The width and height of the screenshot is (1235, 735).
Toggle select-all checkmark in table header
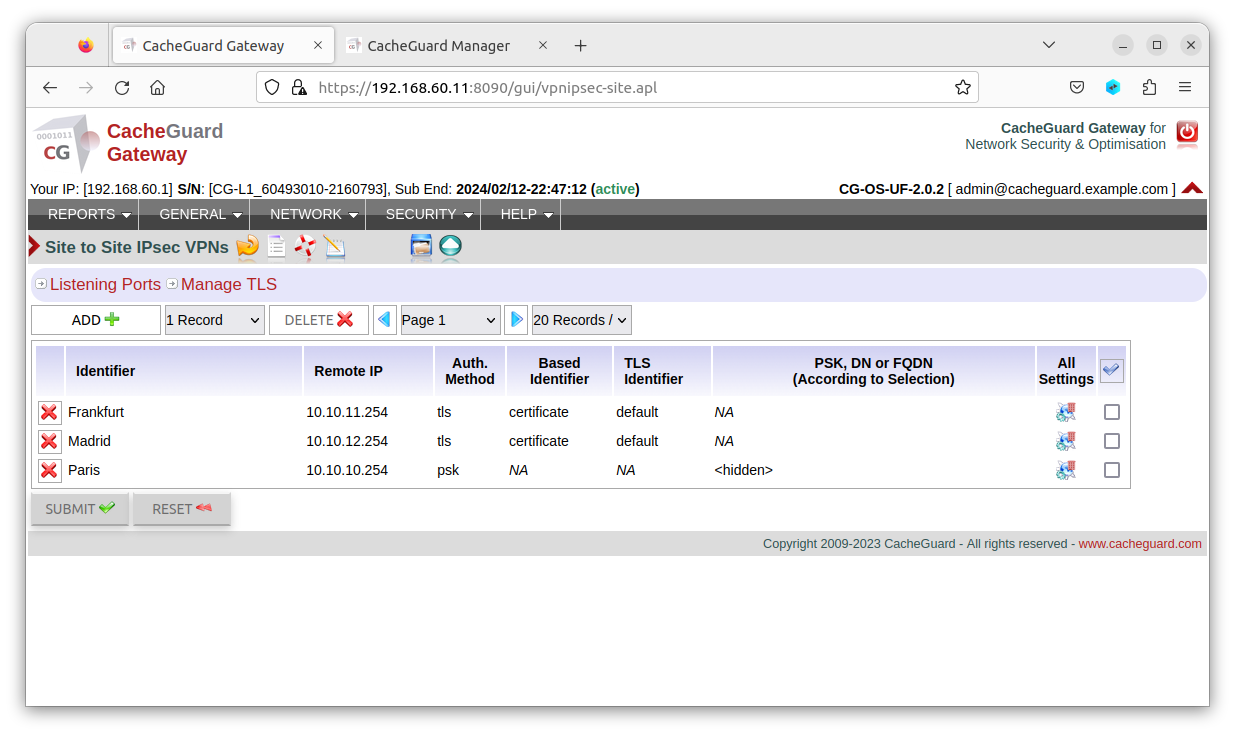(1112, 371)
